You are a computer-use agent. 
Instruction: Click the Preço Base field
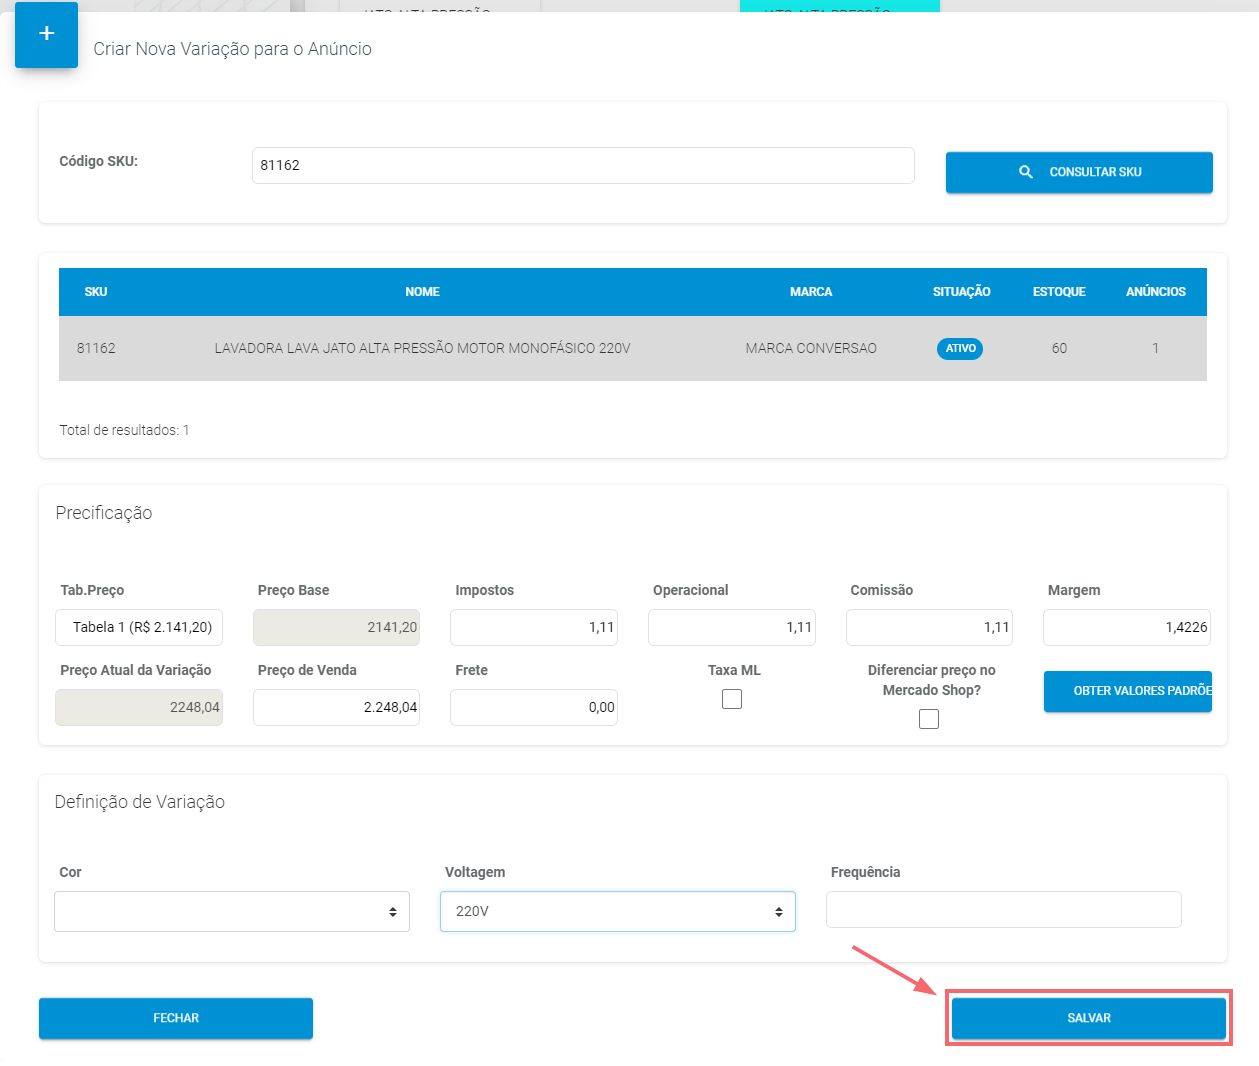point(336,627)
